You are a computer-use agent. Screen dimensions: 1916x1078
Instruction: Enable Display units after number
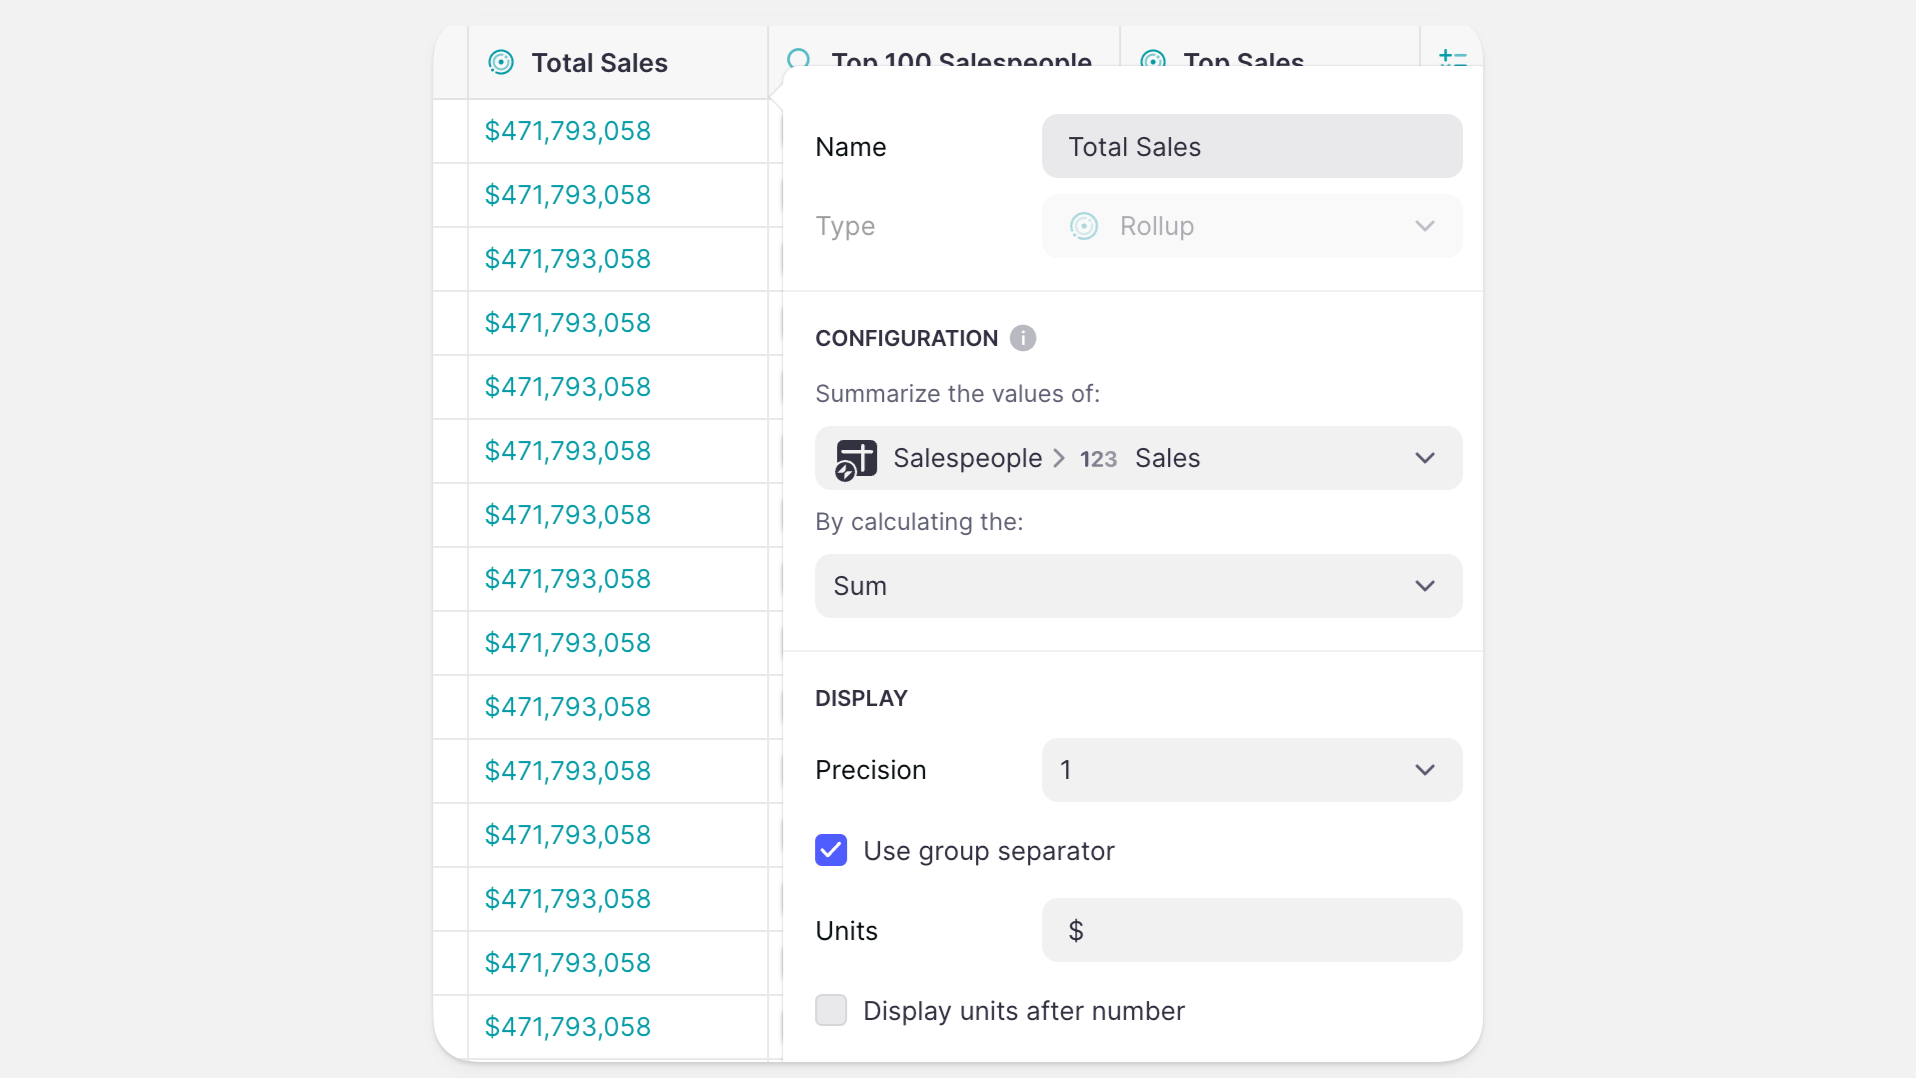pos(831,1011)
